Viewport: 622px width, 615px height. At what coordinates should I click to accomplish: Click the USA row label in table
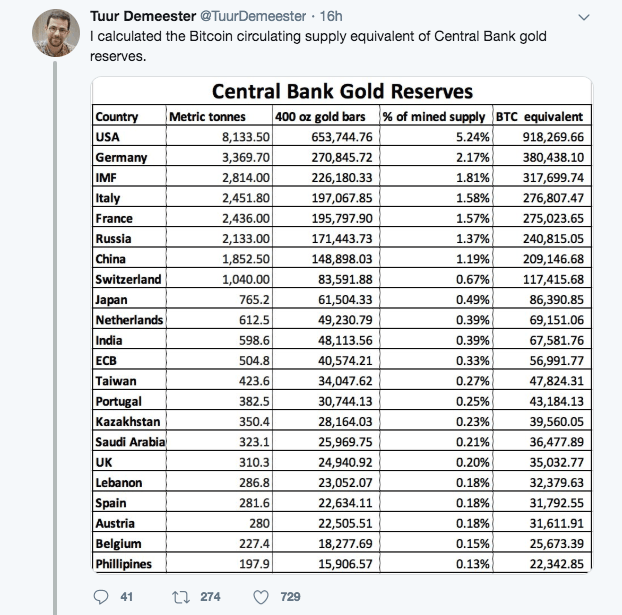pos(108,137)
